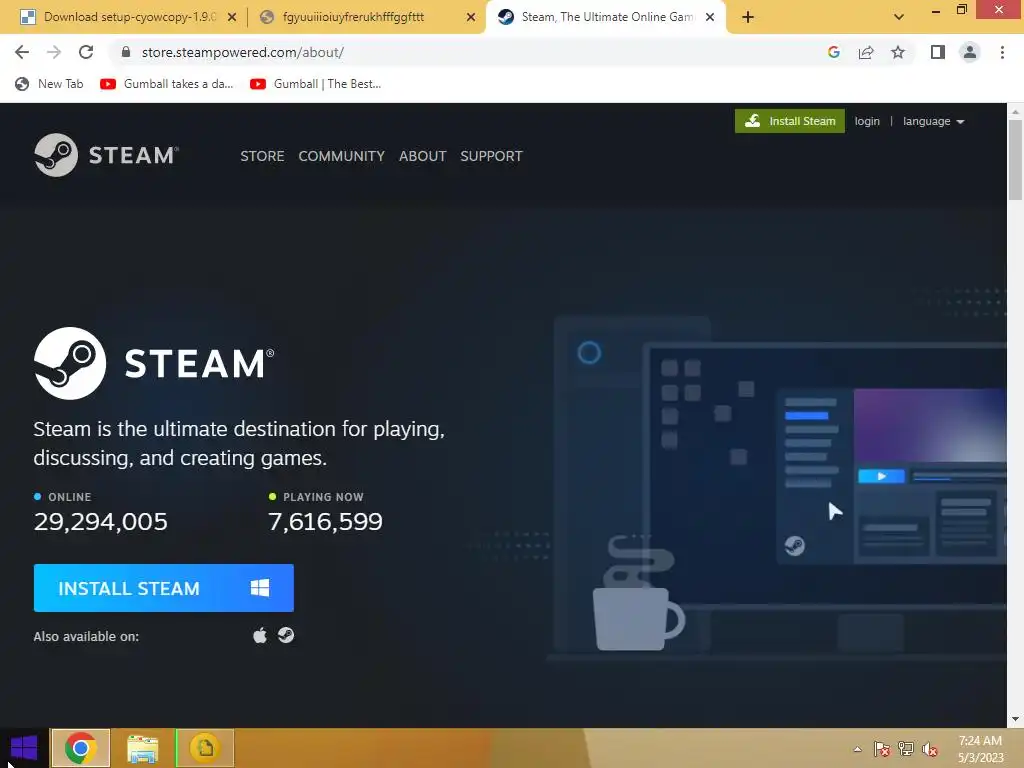Open the language dropdown
The height and width of the screenshot is (768, 1024).
[933, 121]
